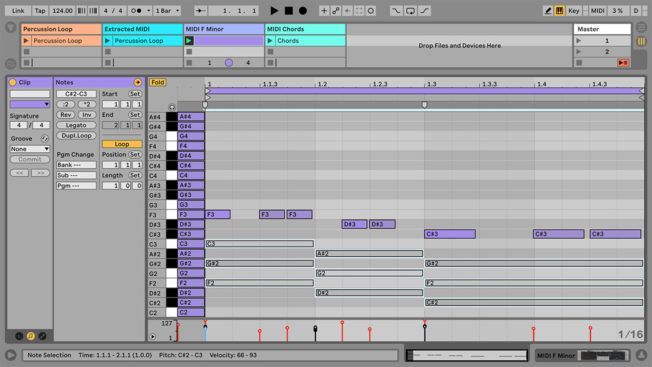The width and height of the screenshot is (652, 367).
Task: Click the Legato button
Action: (76, 125)
